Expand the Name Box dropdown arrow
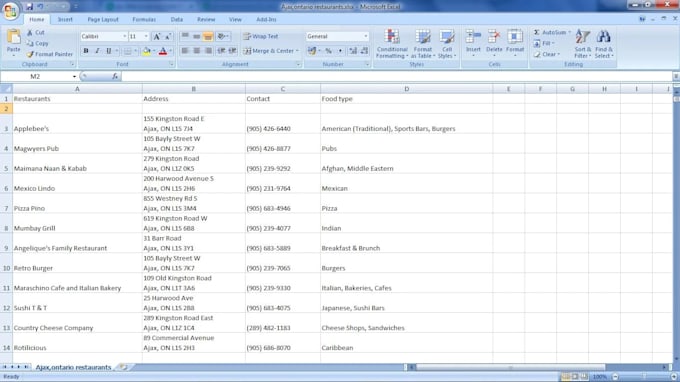680x382 pixels. click(74, 76)
